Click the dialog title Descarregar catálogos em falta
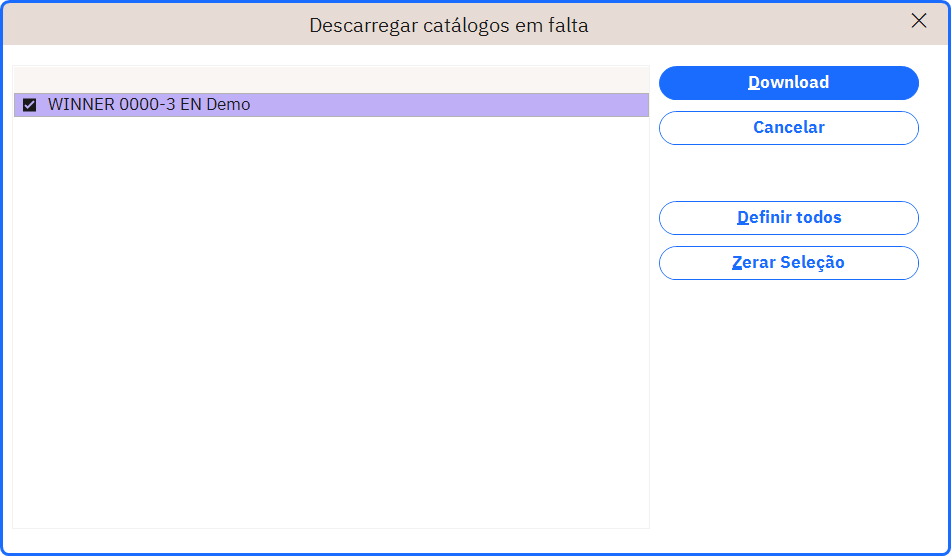 tap(449, 25)
